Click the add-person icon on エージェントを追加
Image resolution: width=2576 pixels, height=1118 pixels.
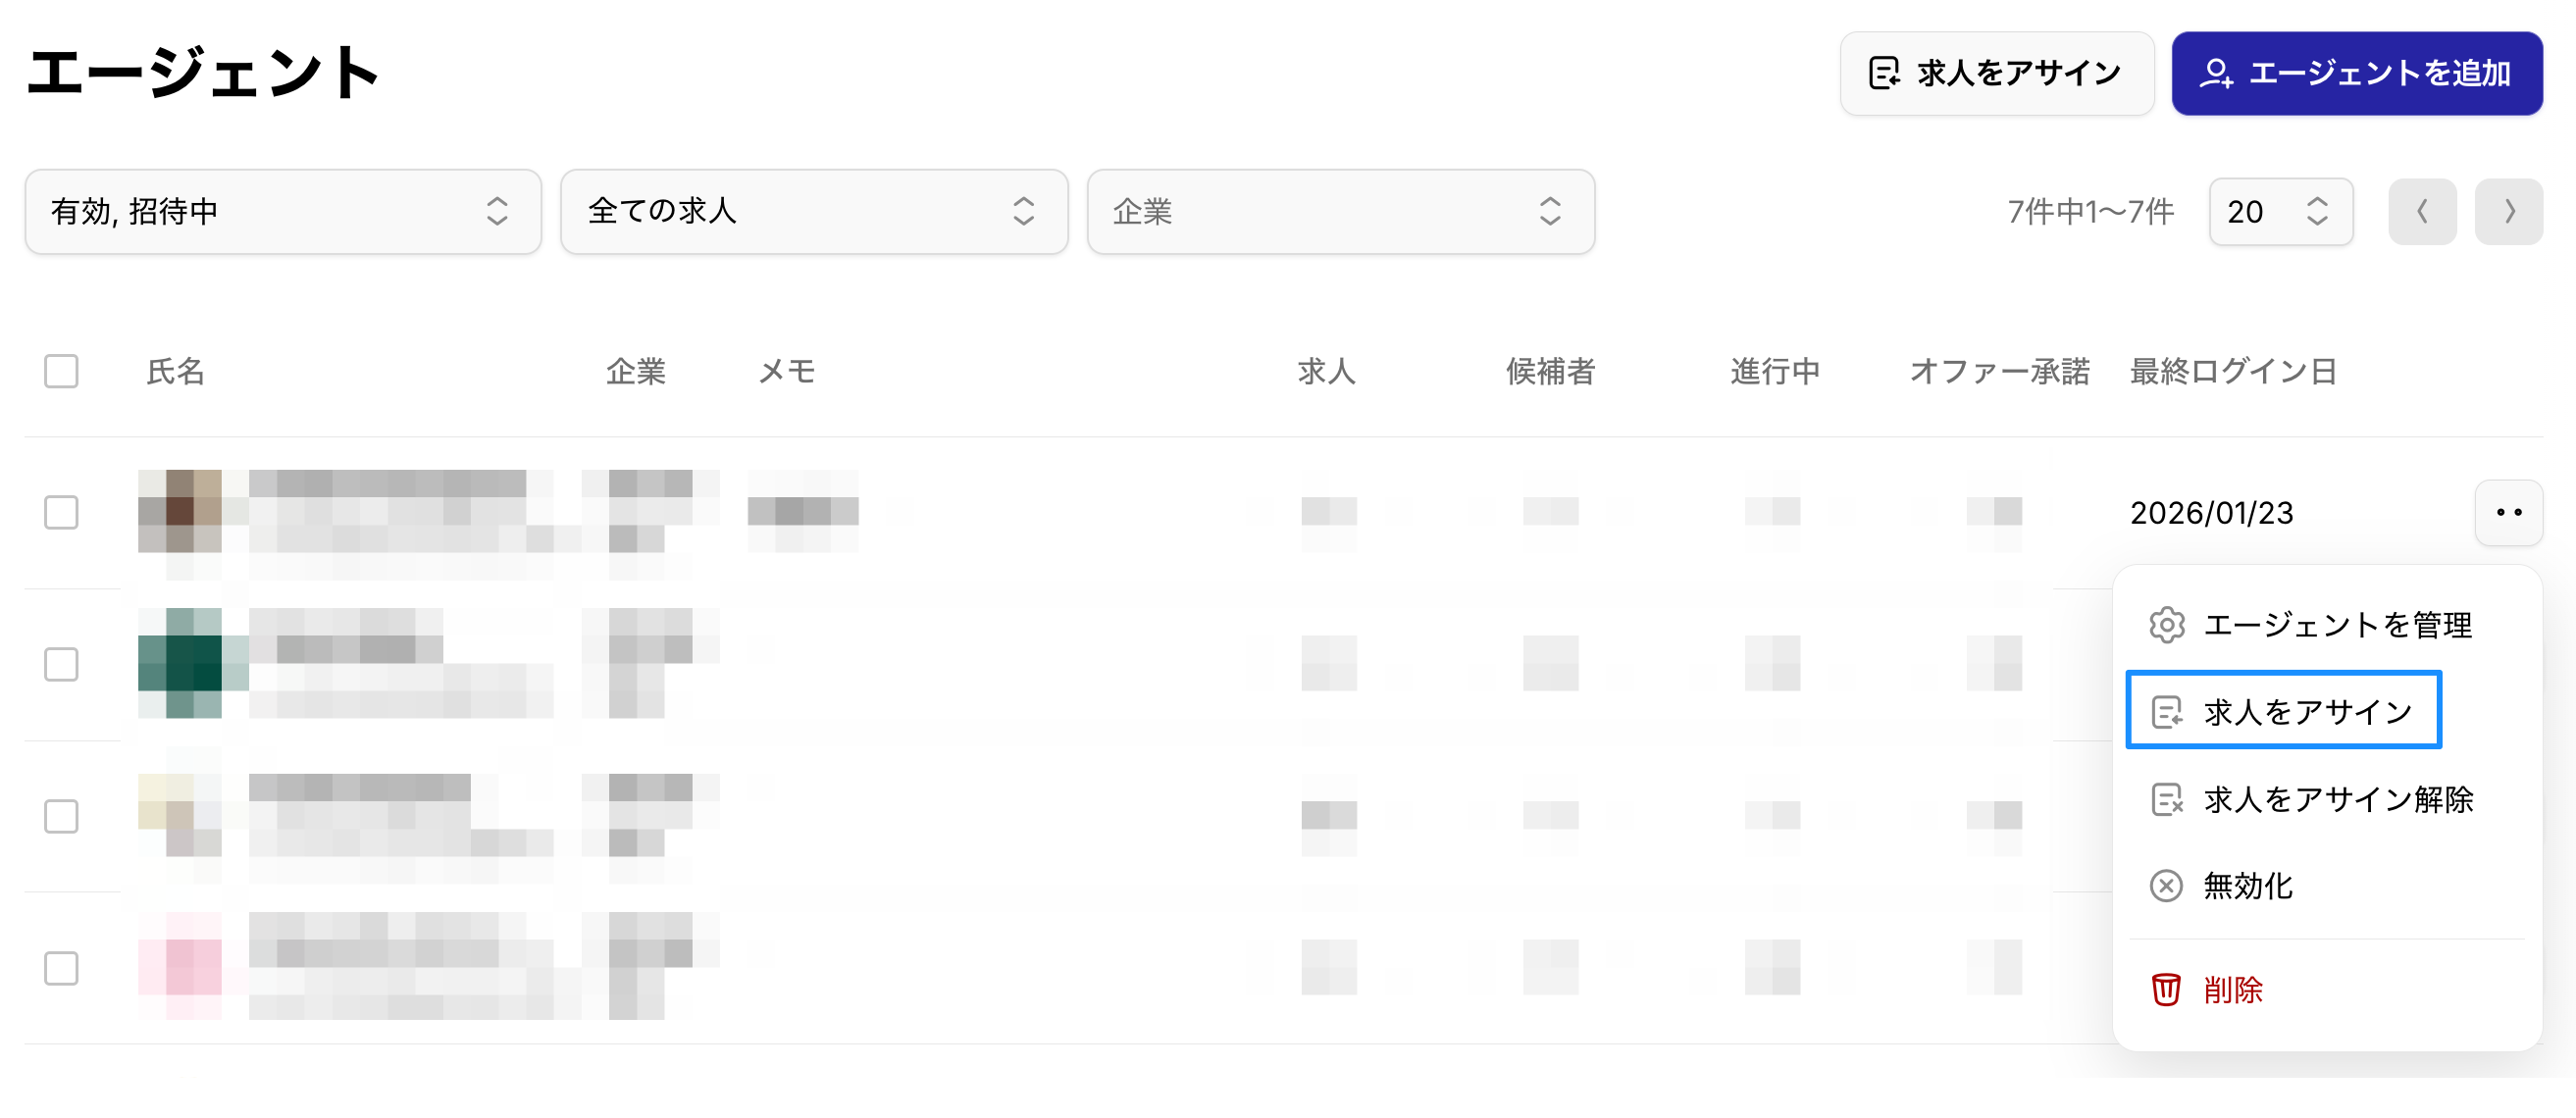click(x=2216, y=73)
